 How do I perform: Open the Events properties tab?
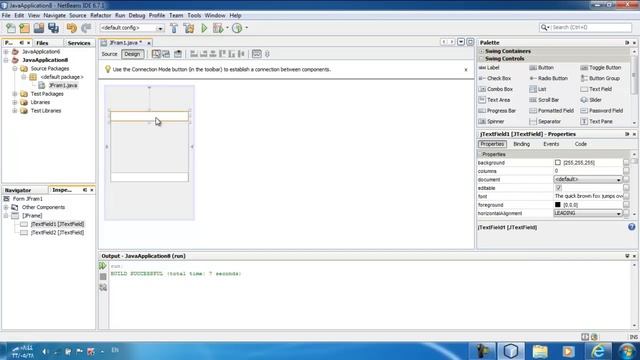tap(551, 144)
